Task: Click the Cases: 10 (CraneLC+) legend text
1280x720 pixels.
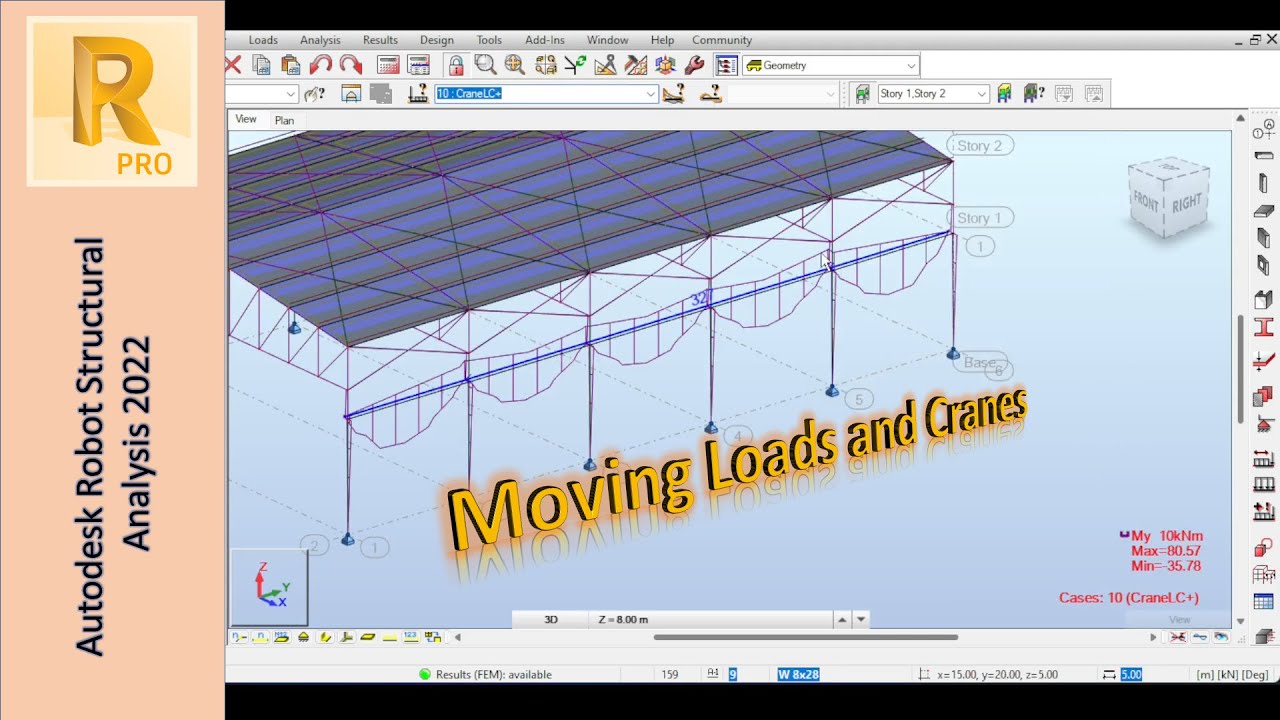Action: click(1129, 598)
